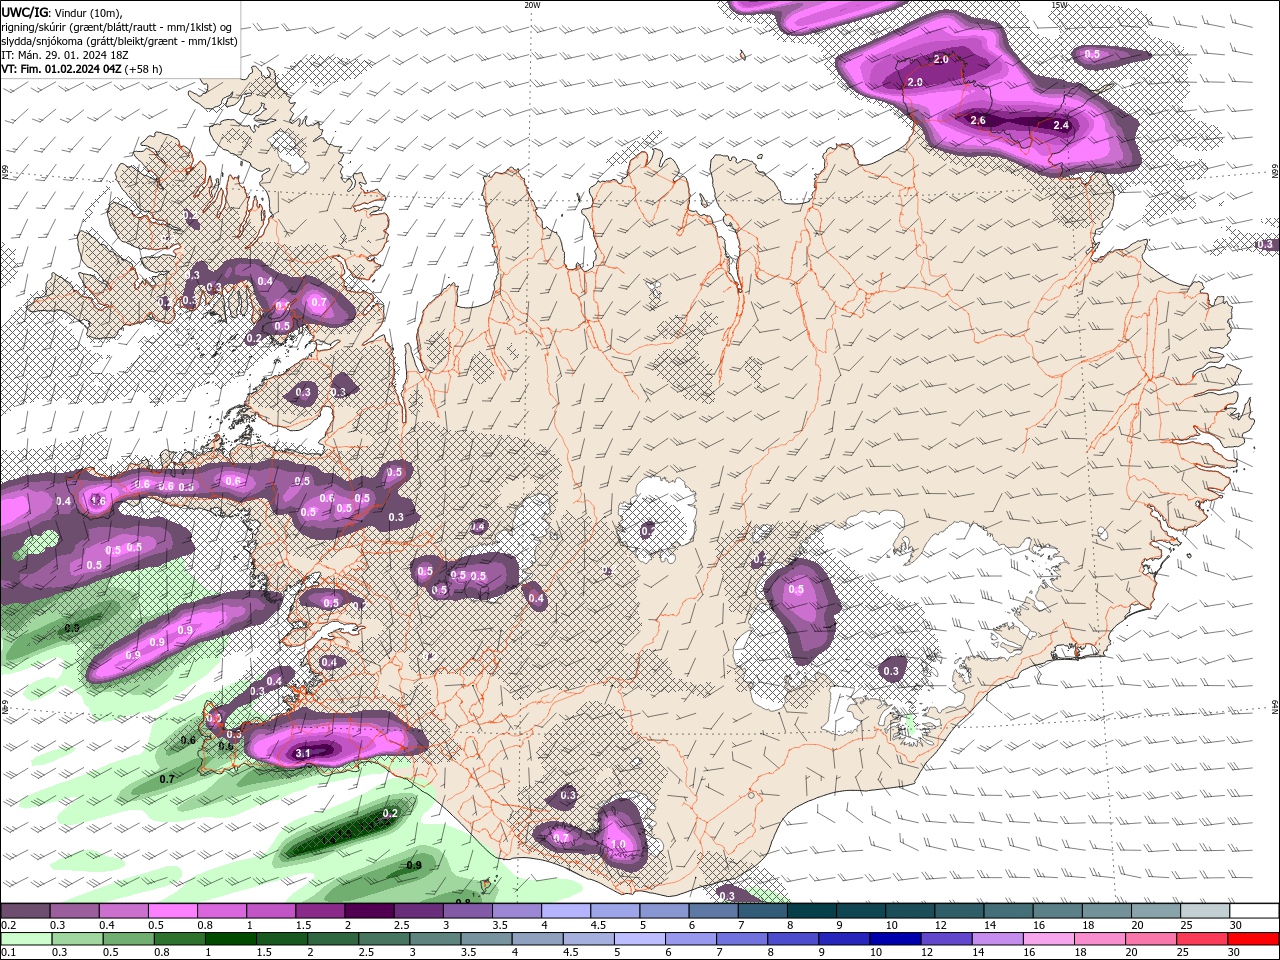Viewport: 1280px width, 960px height.
Task: Click the UWC/IG title in the legend box
Action: click(24, 11)
